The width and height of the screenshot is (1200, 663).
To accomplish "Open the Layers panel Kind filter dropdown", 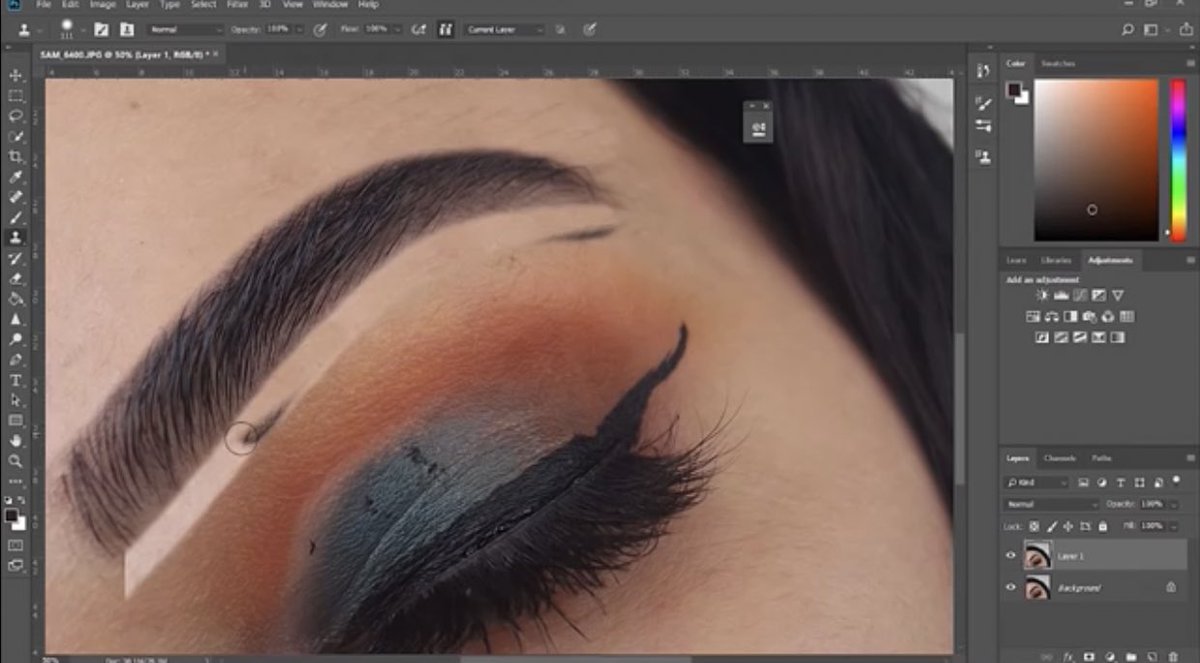I will click(1038, 483).
